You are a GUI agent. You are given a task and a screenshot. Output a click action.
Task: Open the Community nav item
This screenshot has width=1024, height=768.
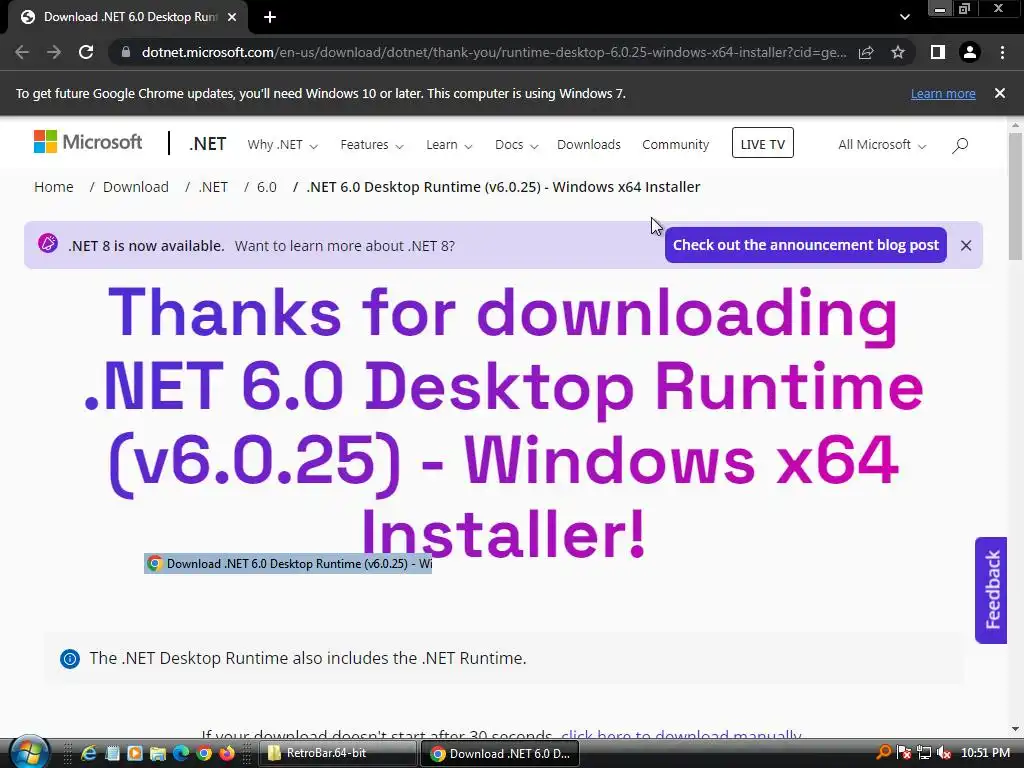tap(675, 145)
